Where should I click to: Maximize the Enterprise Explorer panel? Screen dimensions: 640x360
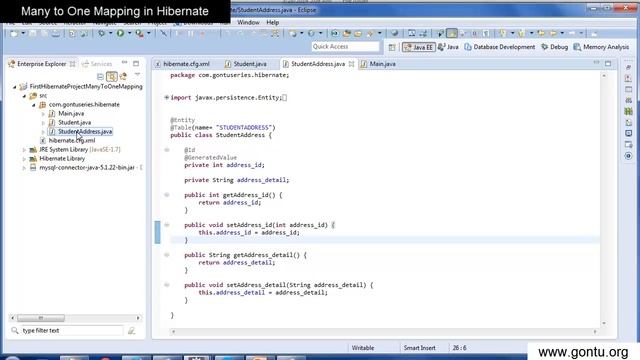pyautogui.click(x=136, y=64)
